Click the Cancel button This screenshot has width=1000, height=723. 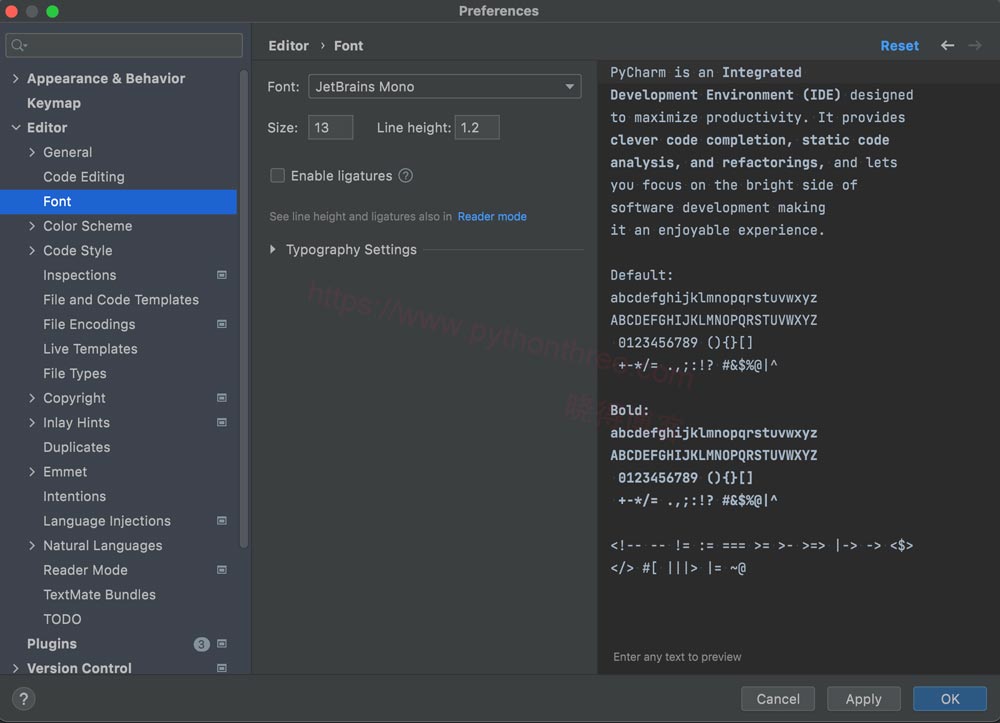[777, 699]
